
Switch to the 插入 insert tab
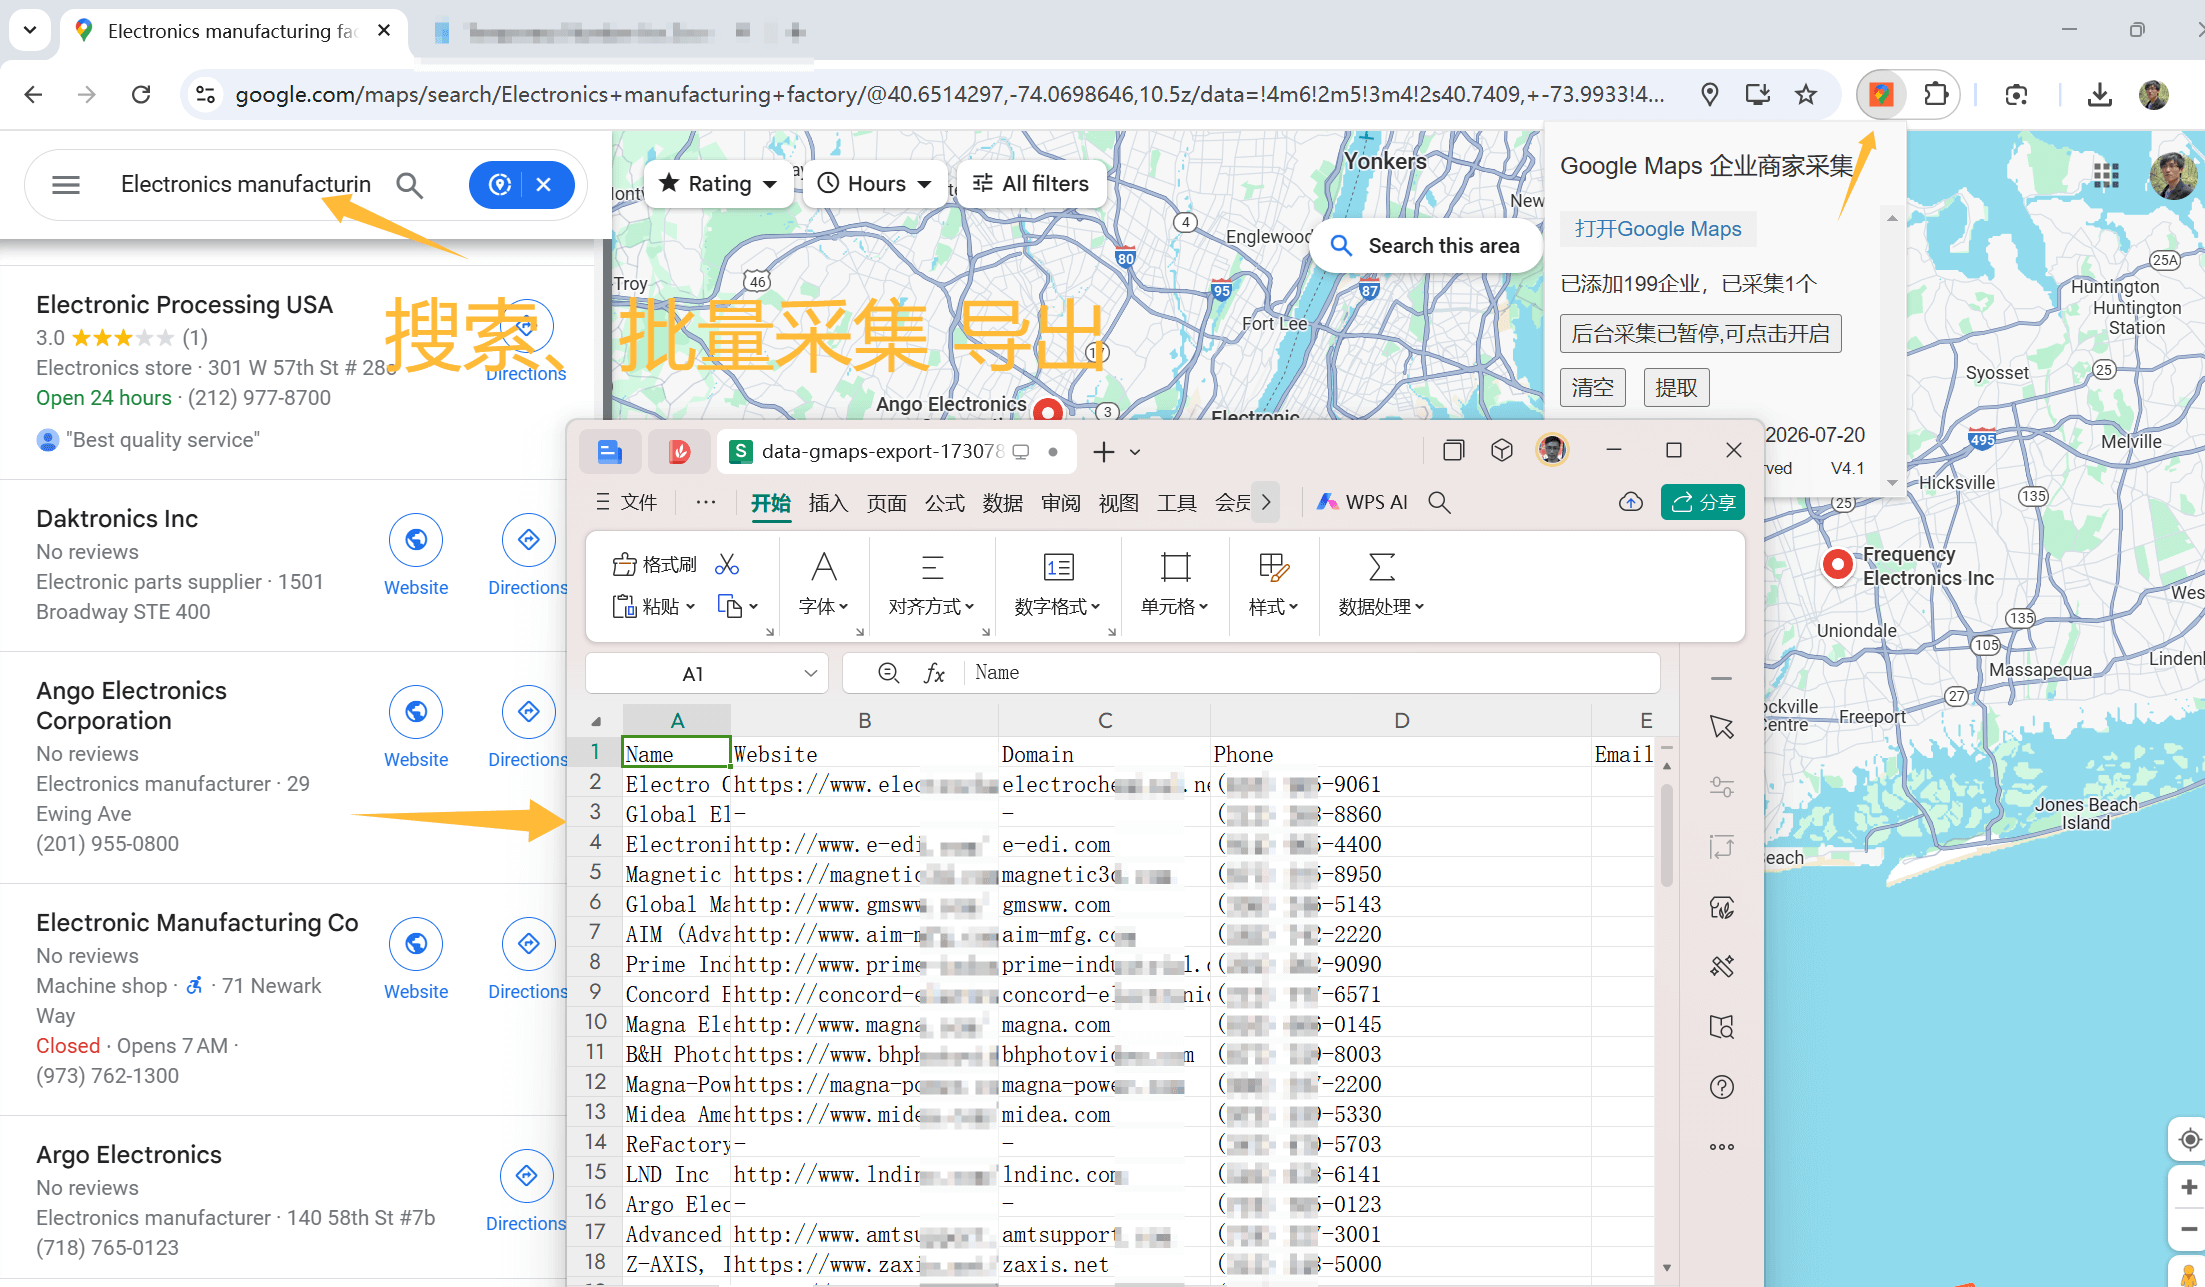(828, 503)
